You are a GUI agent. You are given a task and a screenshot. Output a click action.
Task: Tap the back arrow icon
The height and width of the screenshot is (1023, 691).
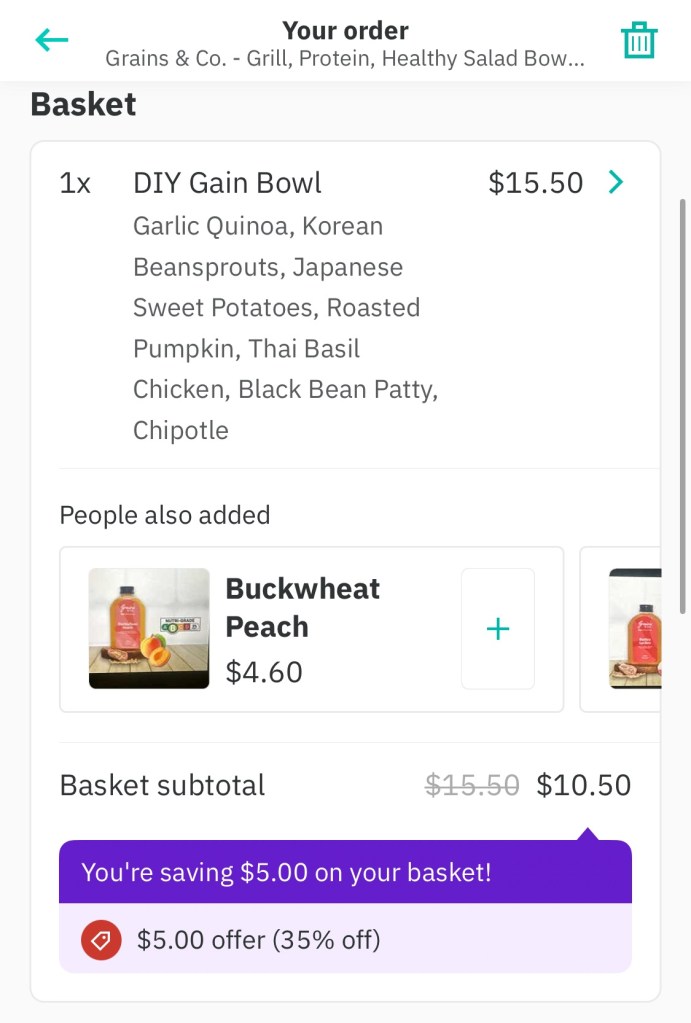[x=51, y=40]
